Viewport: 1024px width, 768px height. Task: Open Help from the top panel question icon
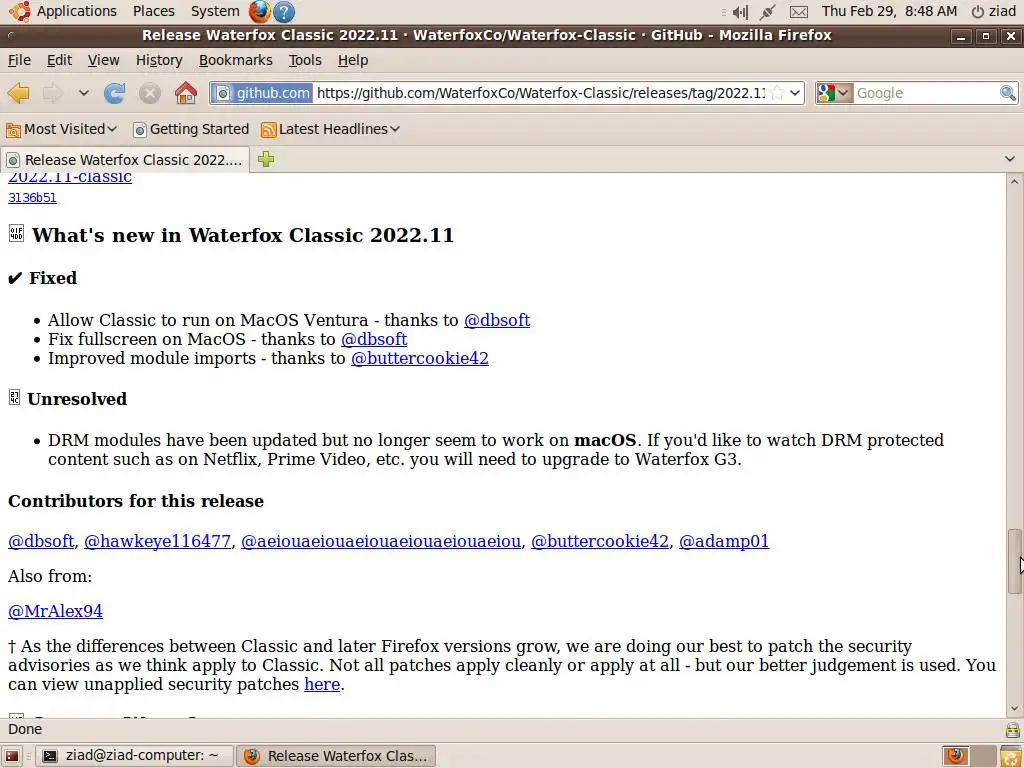(x=283, y=11)
